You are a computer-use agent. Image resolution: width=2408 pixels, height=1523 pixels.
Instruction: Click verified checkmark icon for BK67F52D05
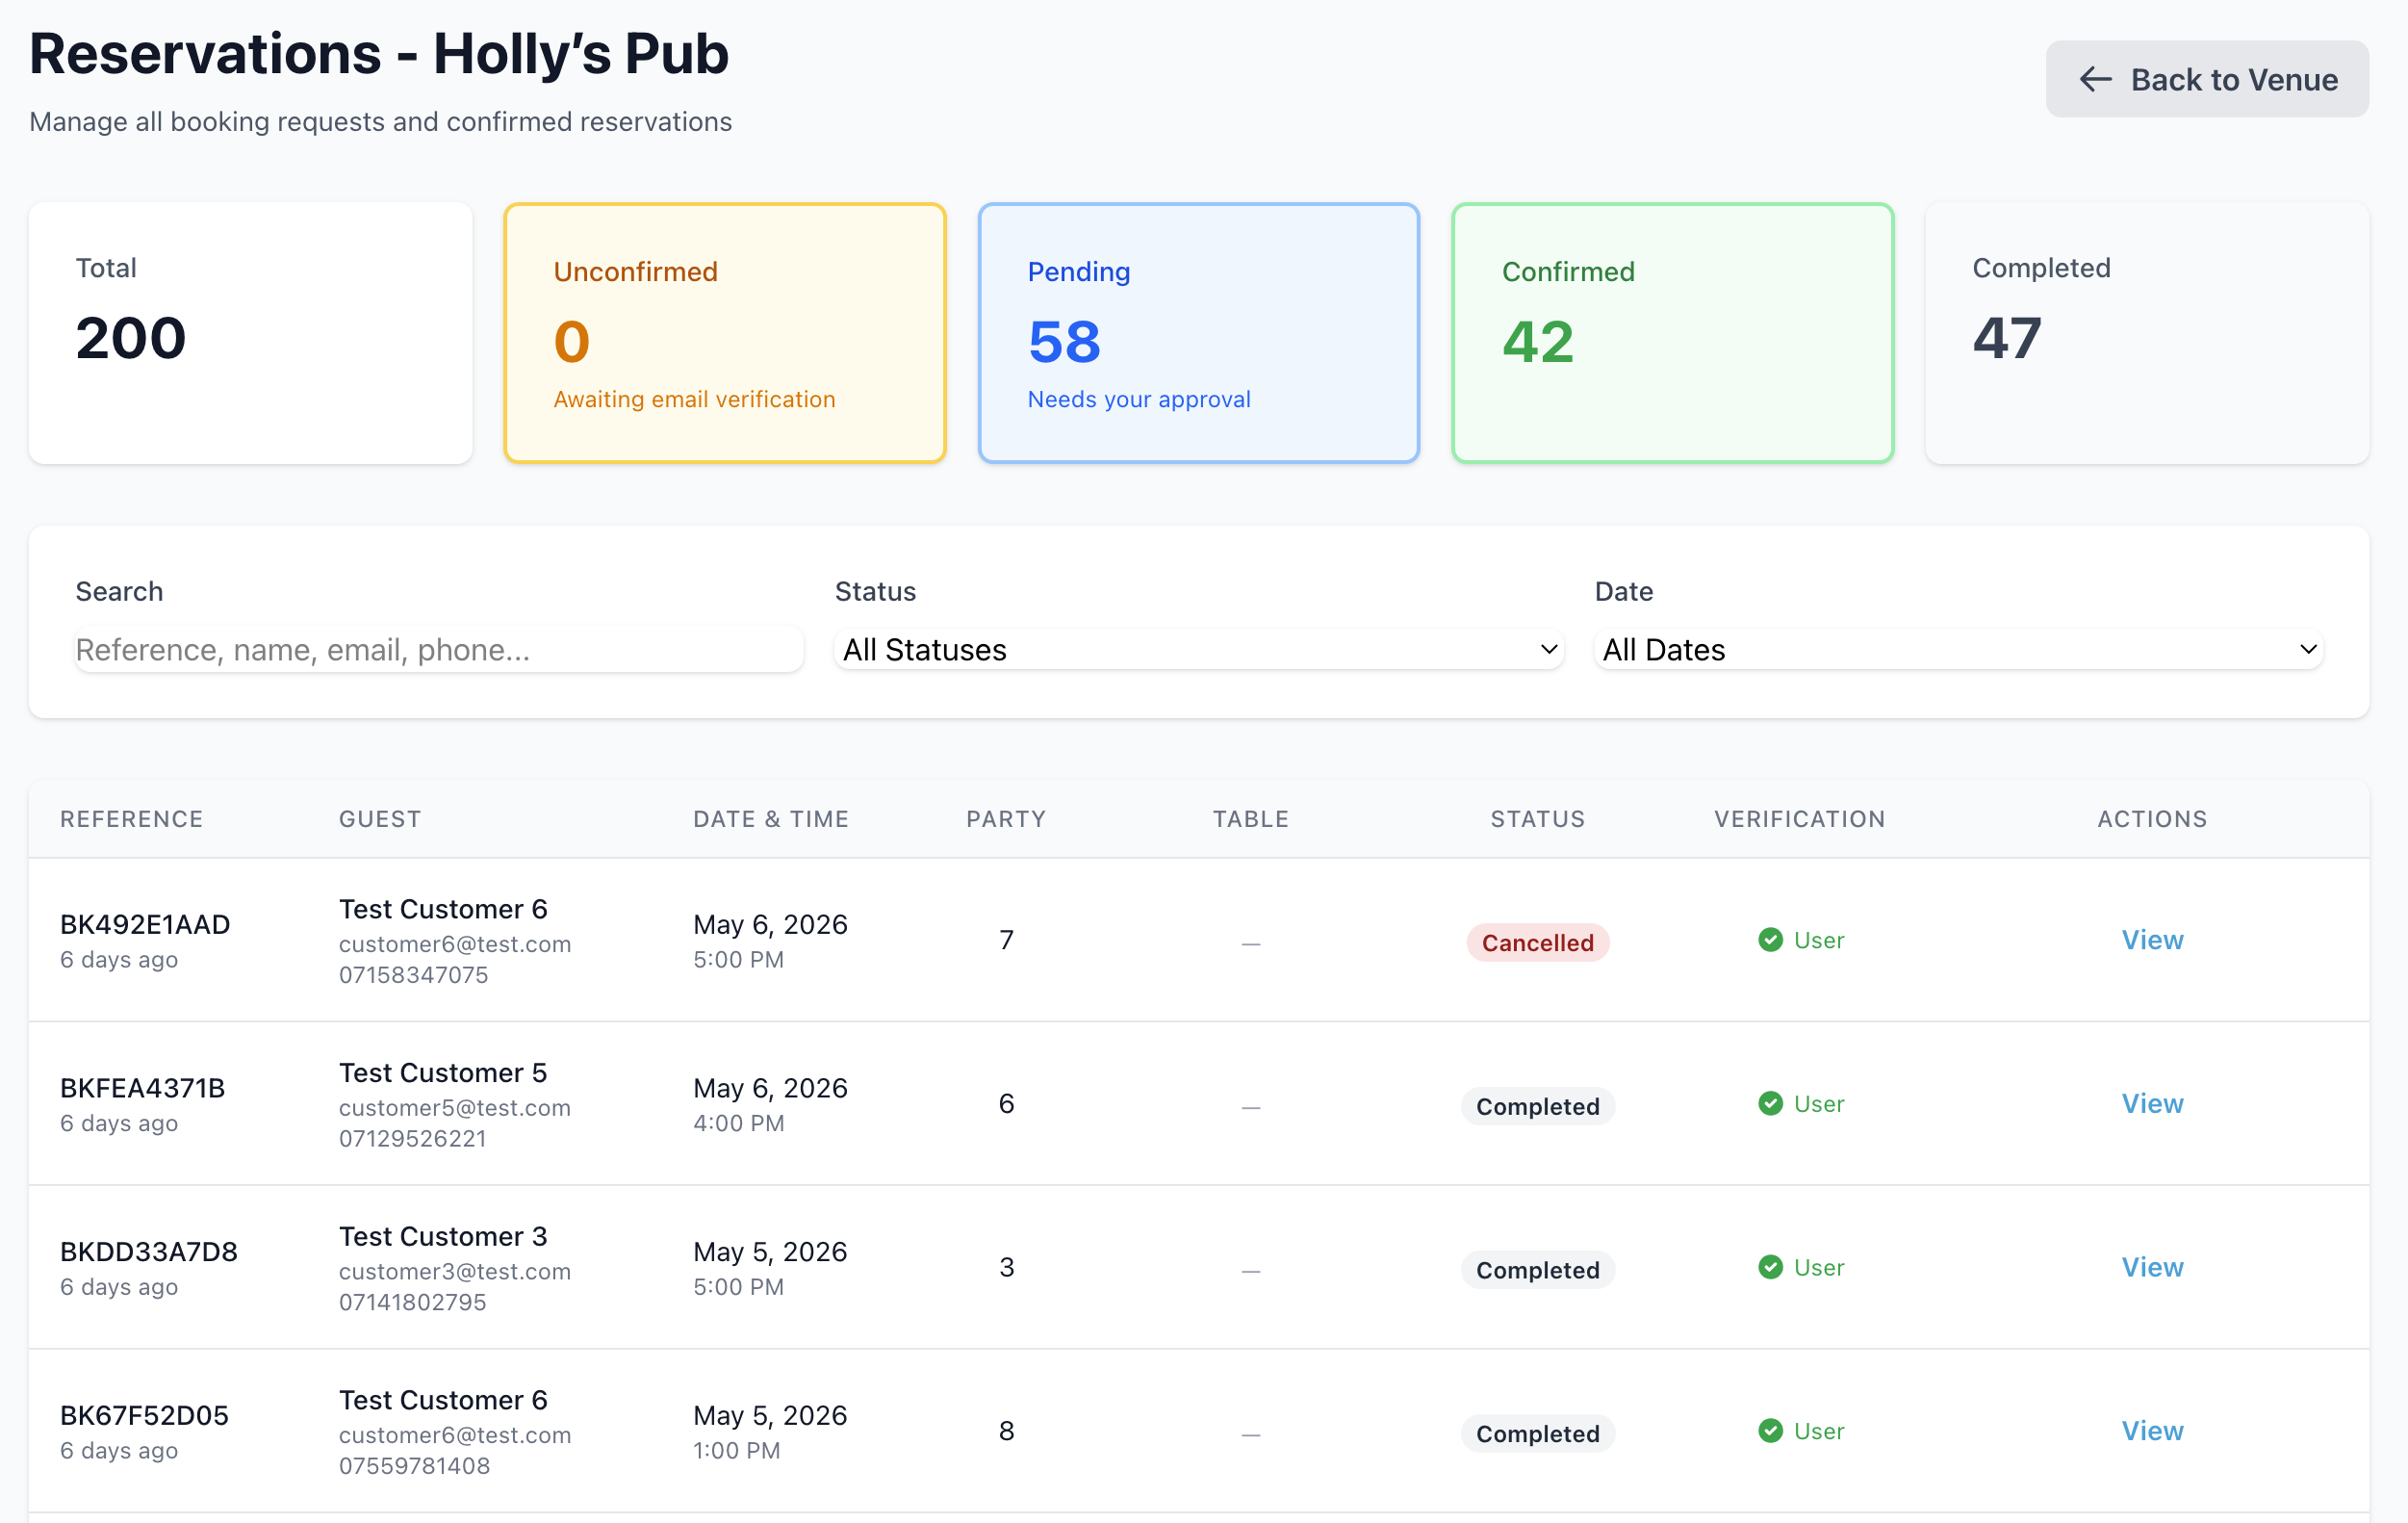[x=1770, y=1431]
